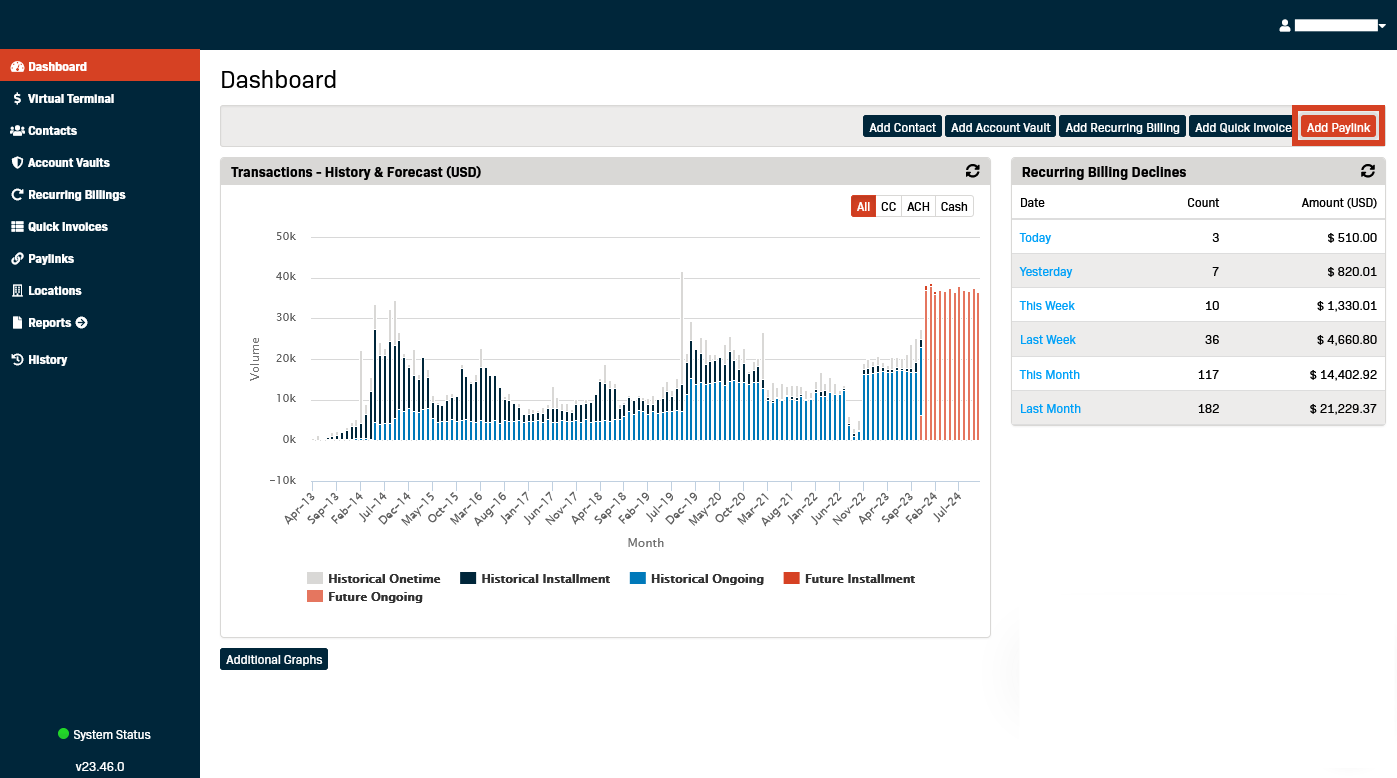1397x778 pixels.
Task: Open Quick Invoices section
Action: click(100, 227)
